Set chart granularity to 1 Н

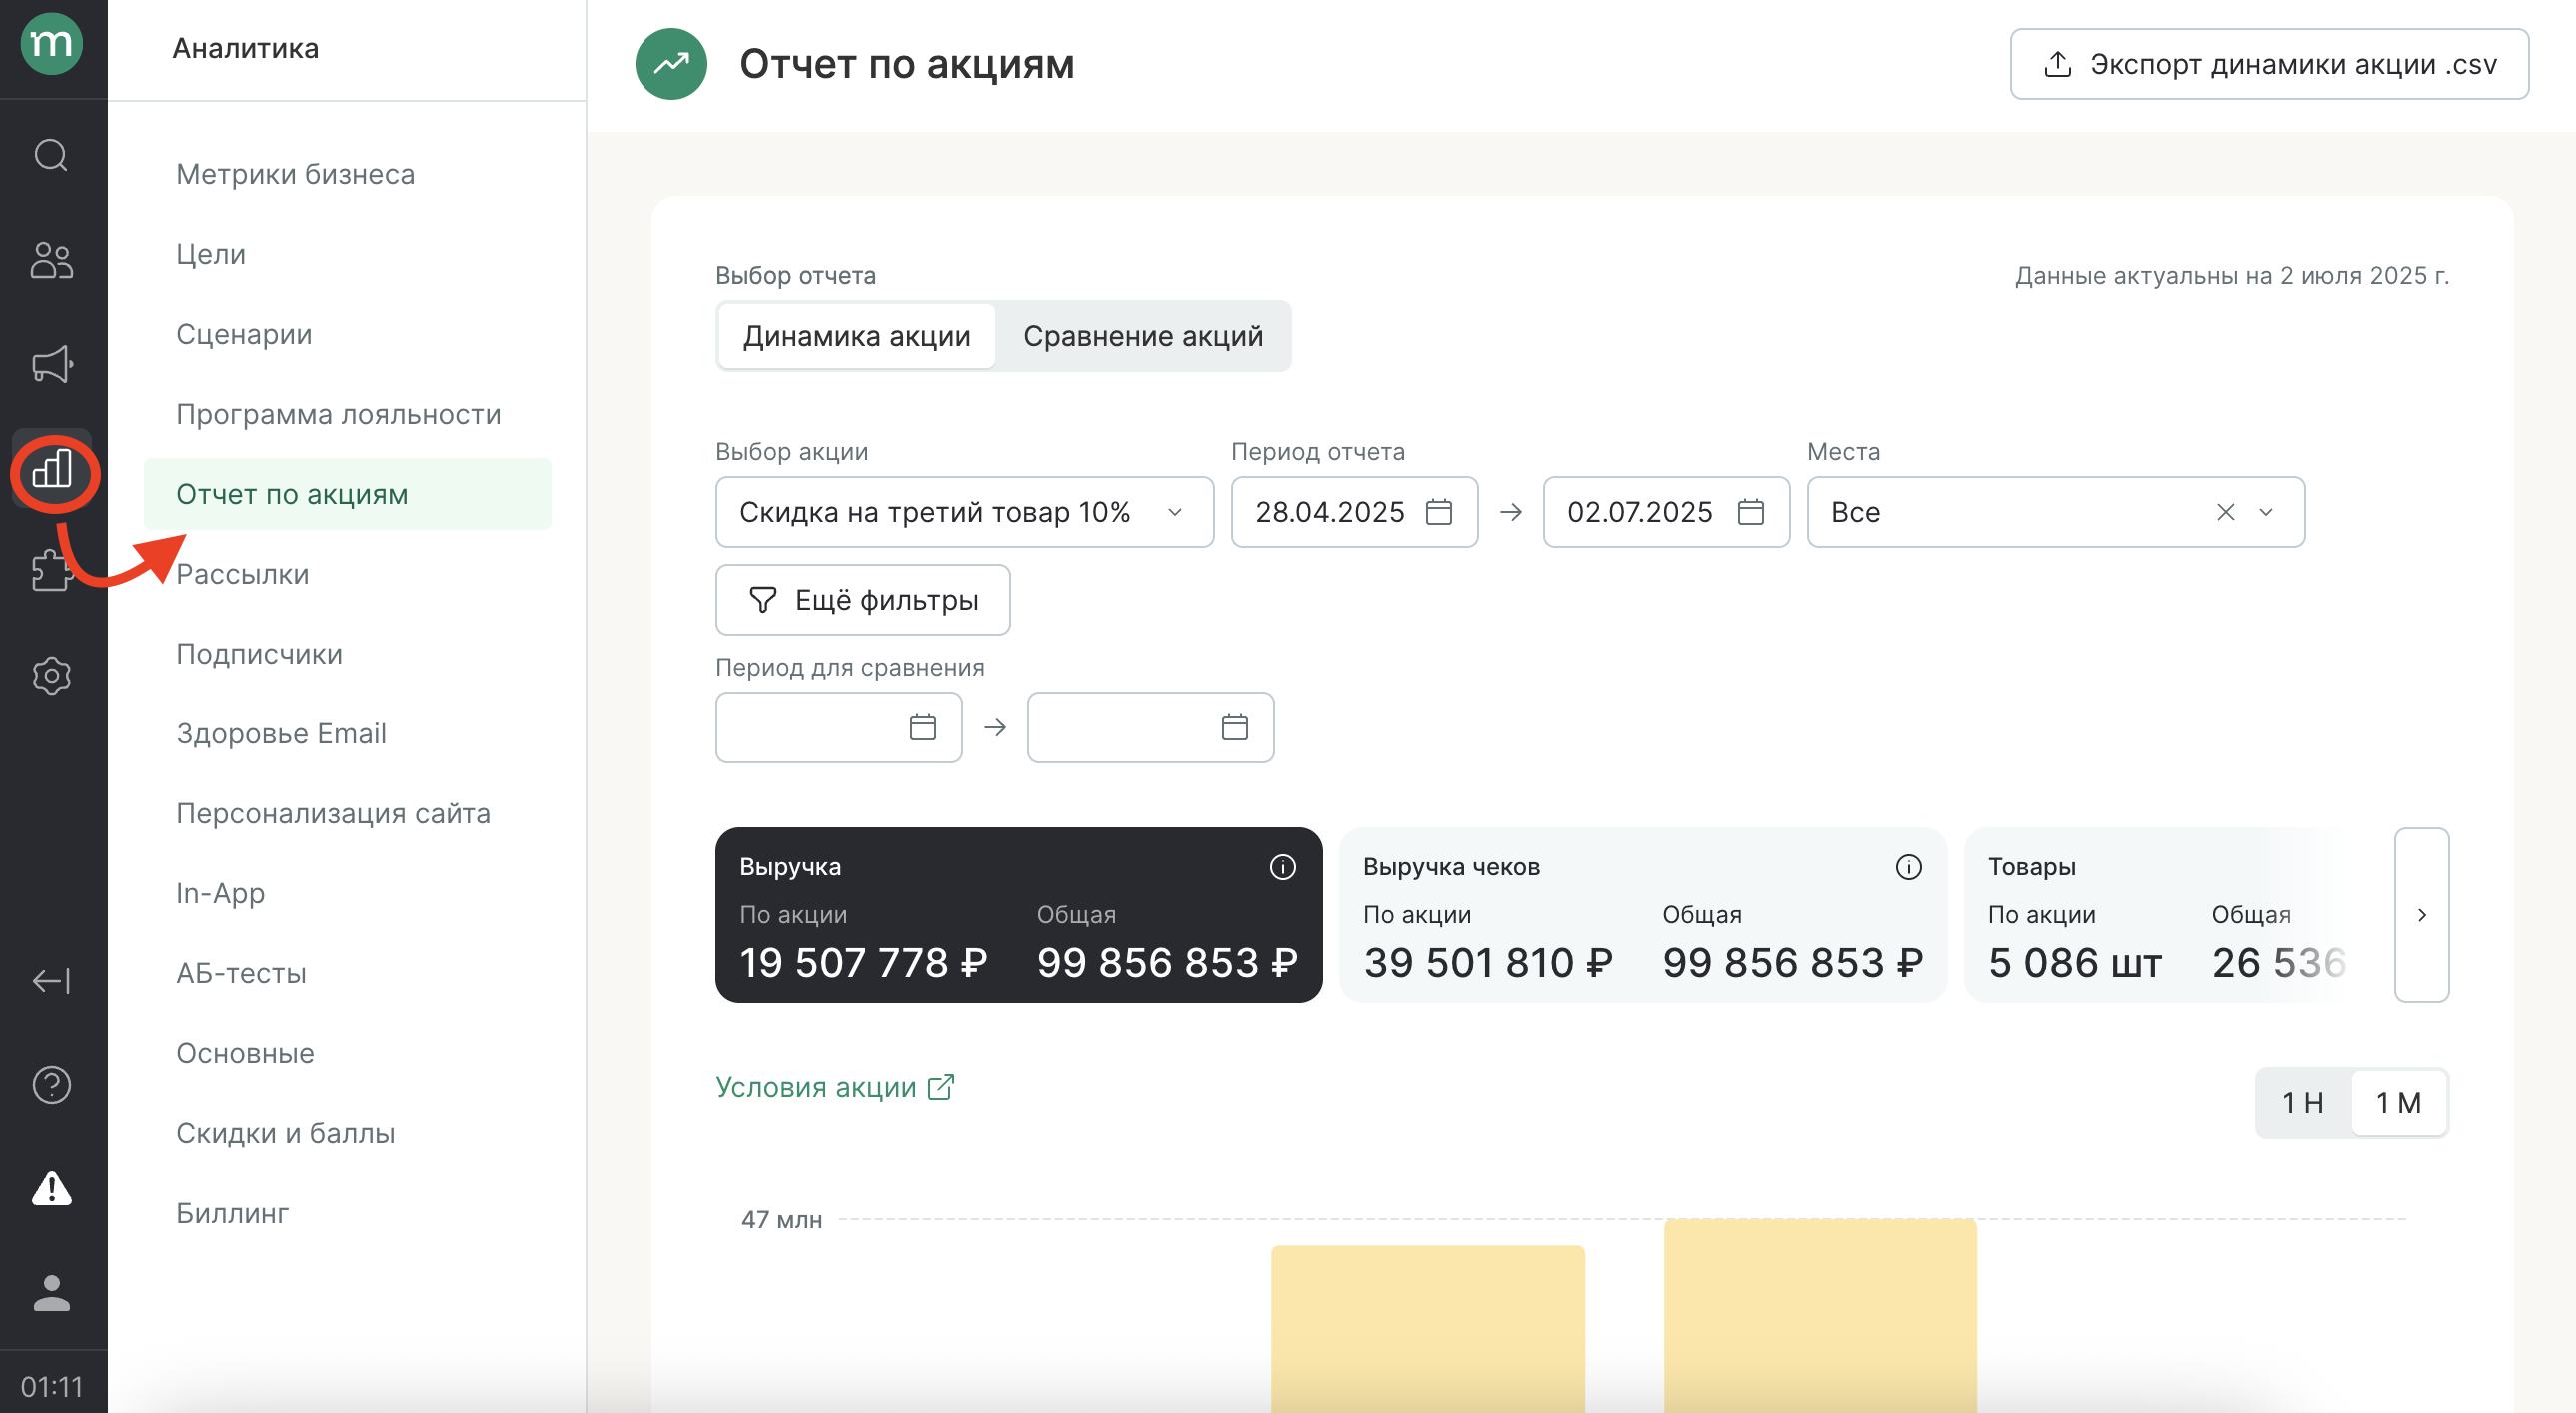(2302, 1103)
